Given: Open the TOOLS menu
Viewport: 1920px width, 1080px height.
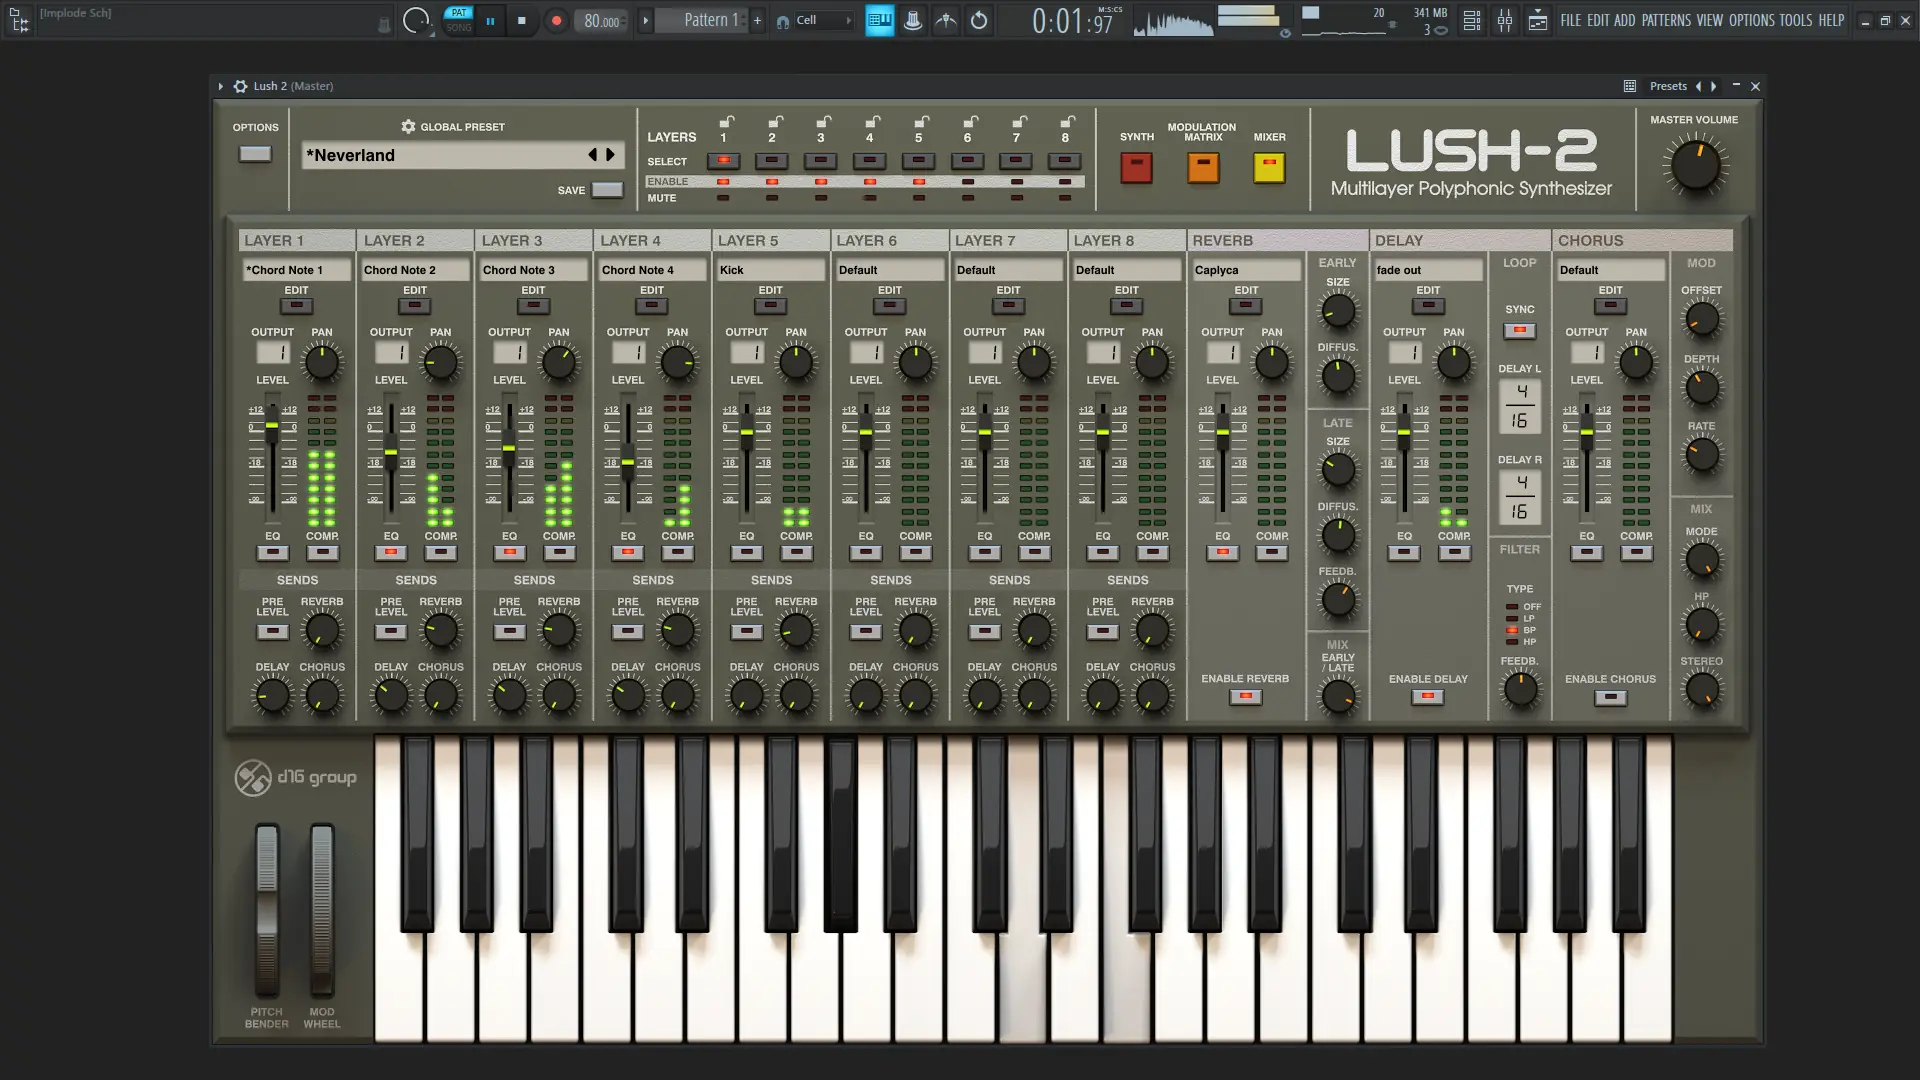Looking at the screenshot, I should 1795,20.
